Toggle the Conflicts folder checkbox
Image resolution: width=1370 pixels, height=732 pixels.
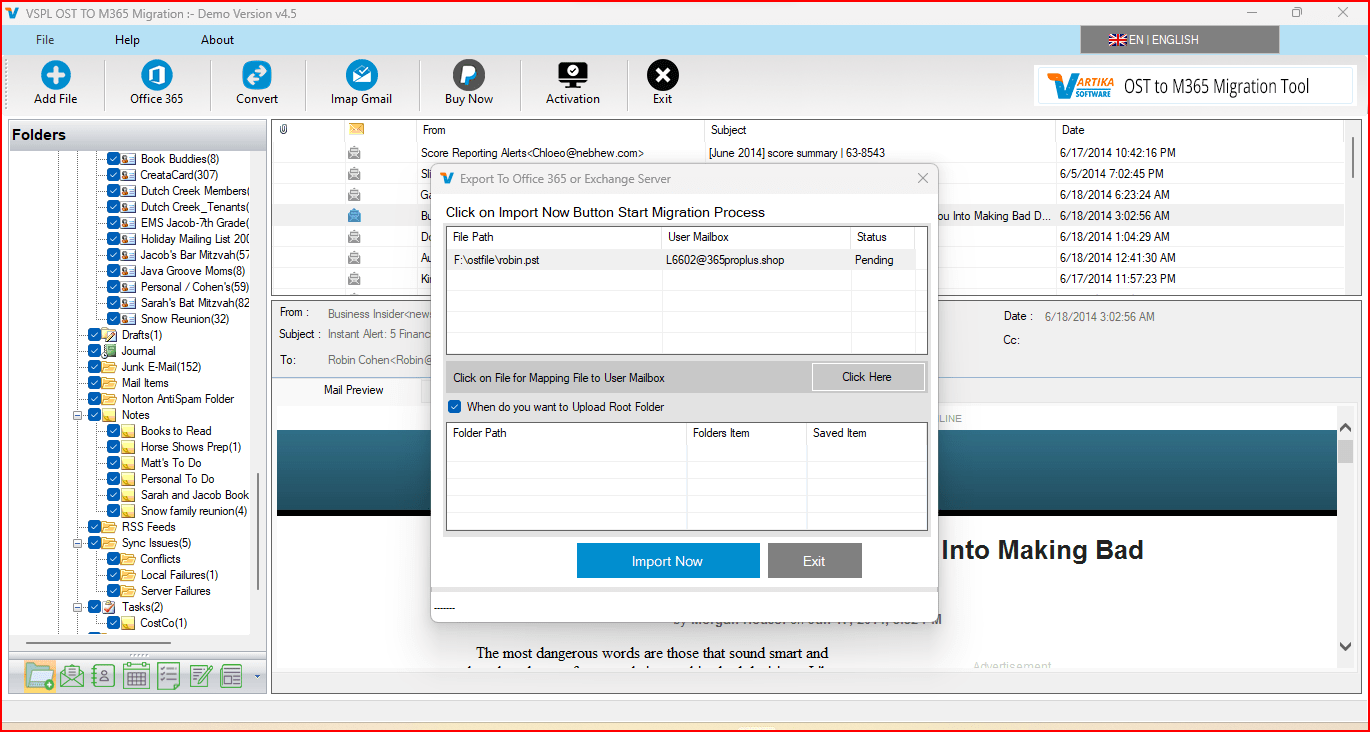point(113,559)
